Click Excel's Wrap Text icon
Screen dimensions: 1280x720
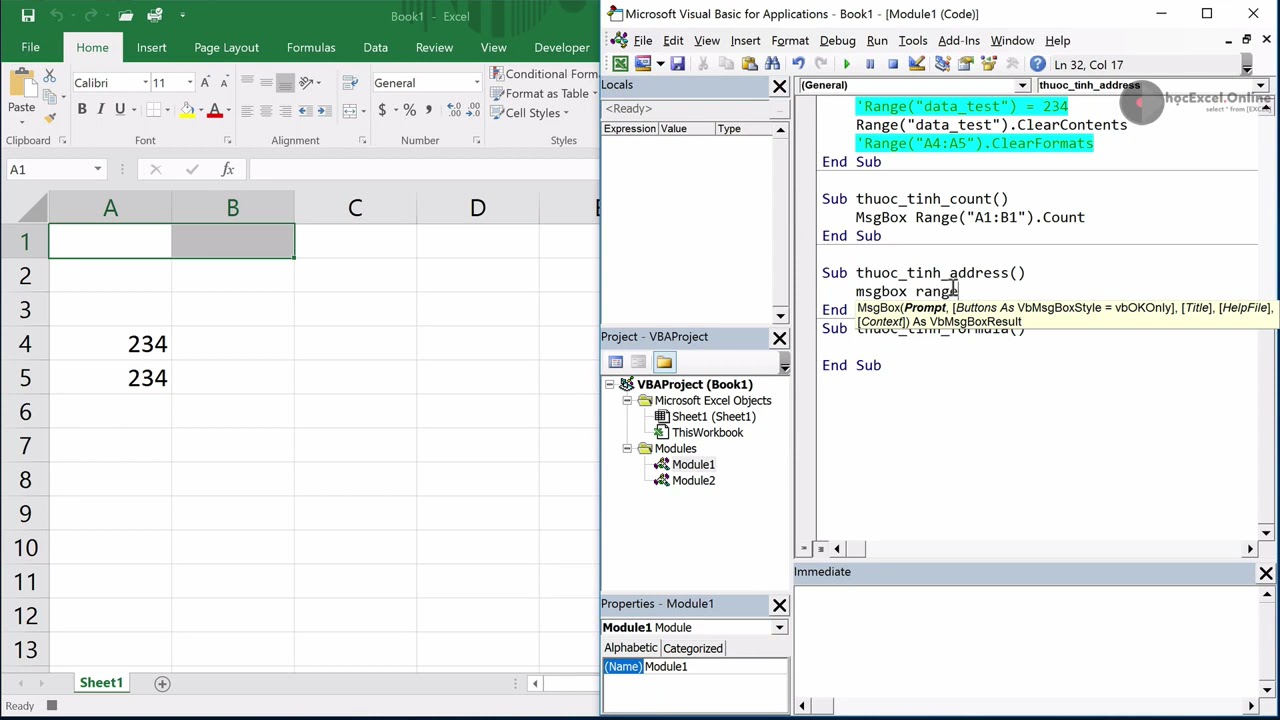pos(352,82)
